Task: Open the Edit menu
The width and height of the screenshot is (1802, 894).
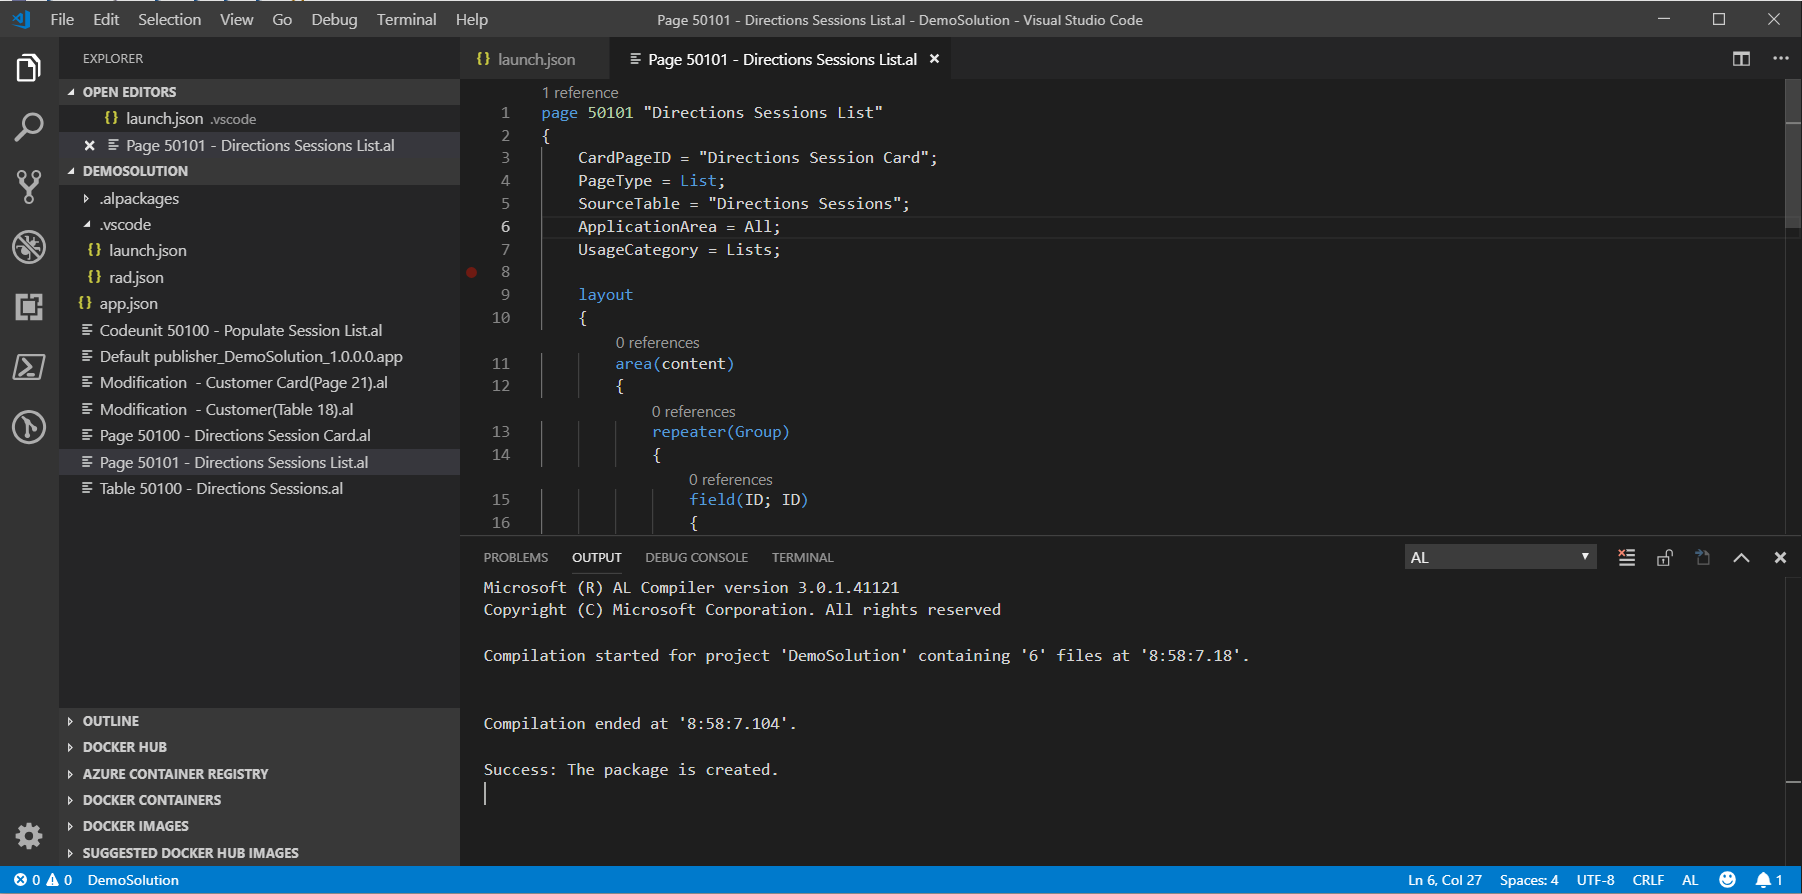Action: click(x=106, y=19)
